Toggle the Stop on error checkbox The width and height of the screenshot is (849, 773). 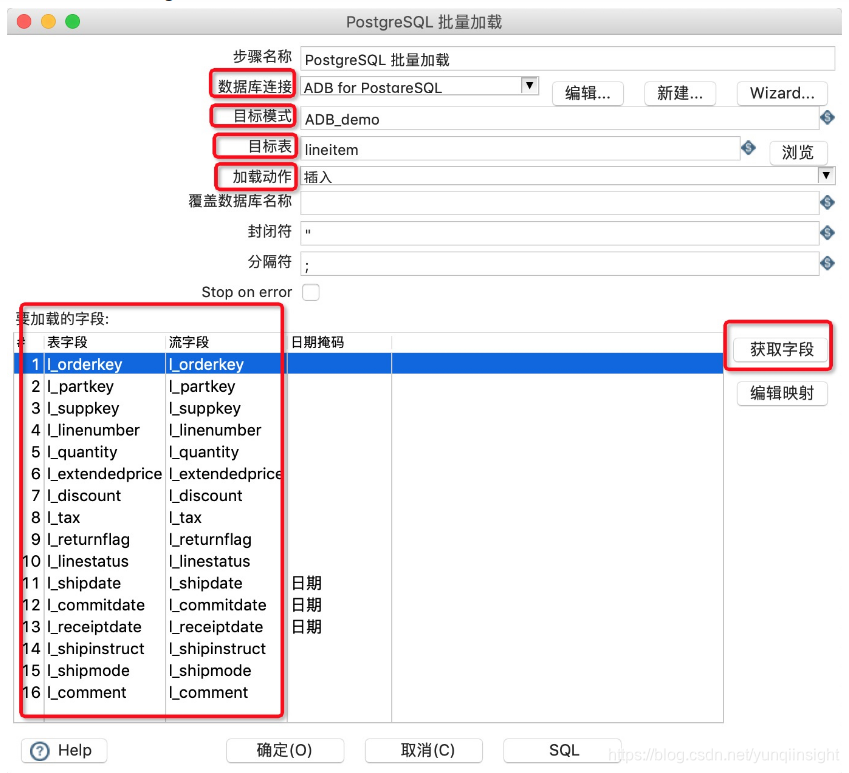pos(311,292)
